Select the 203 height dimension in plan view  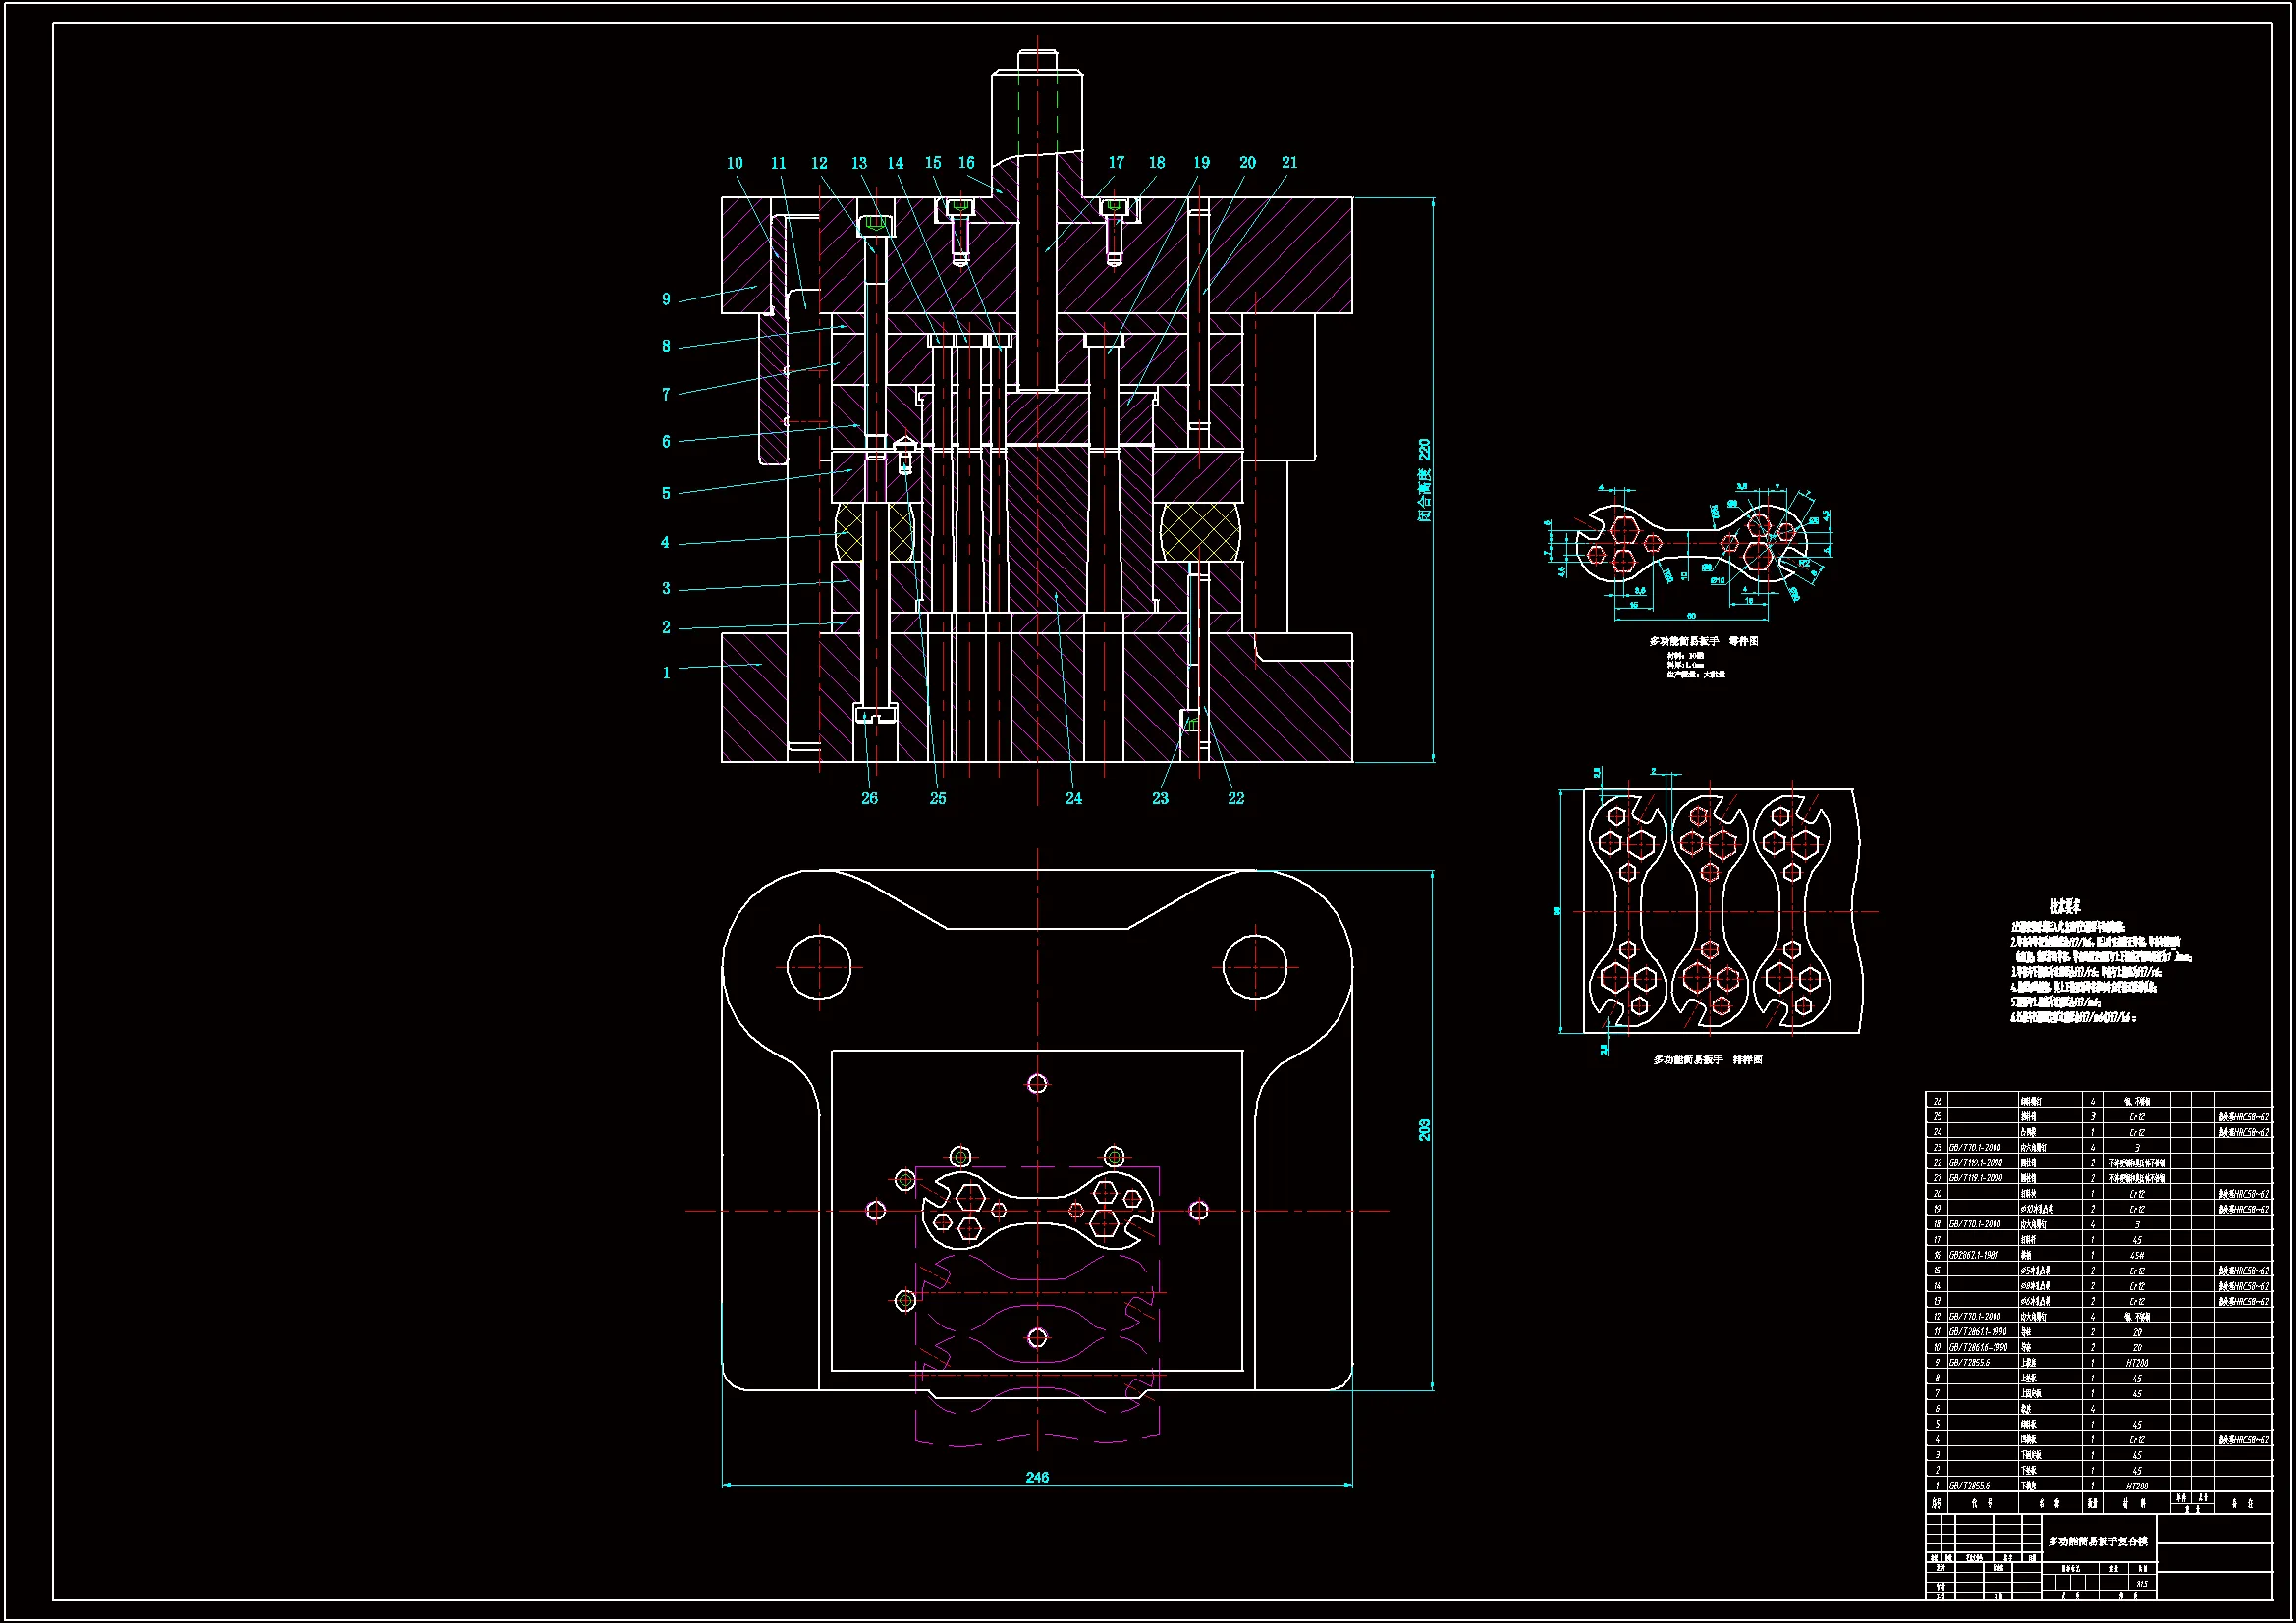pos(1424,1130)
